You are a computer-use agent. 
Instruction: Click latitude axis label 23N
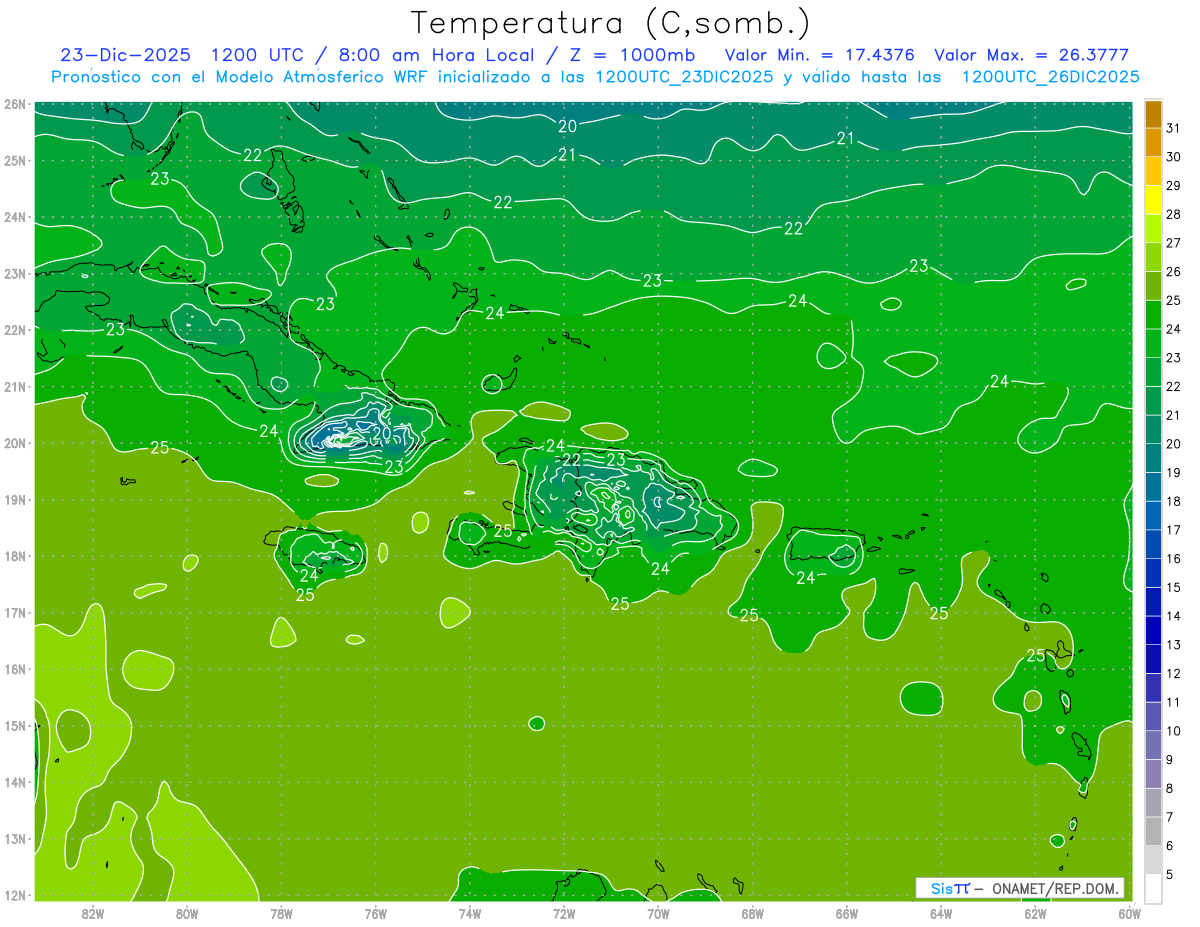(14, 273)
